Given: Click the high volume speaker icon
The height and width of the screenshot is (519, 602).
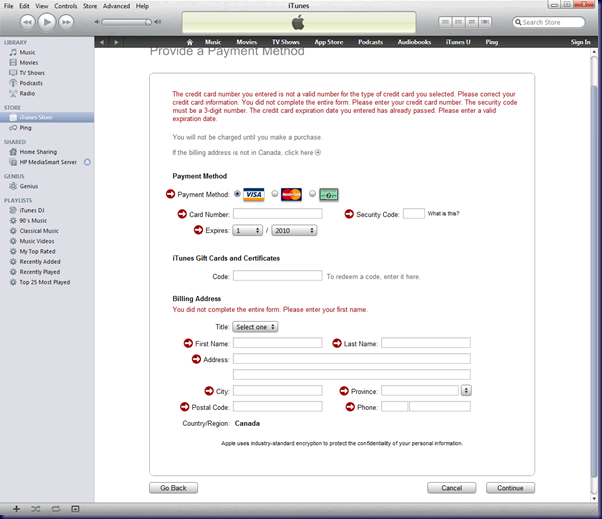Looking at the screenshot, I should (x=158, y=22).
